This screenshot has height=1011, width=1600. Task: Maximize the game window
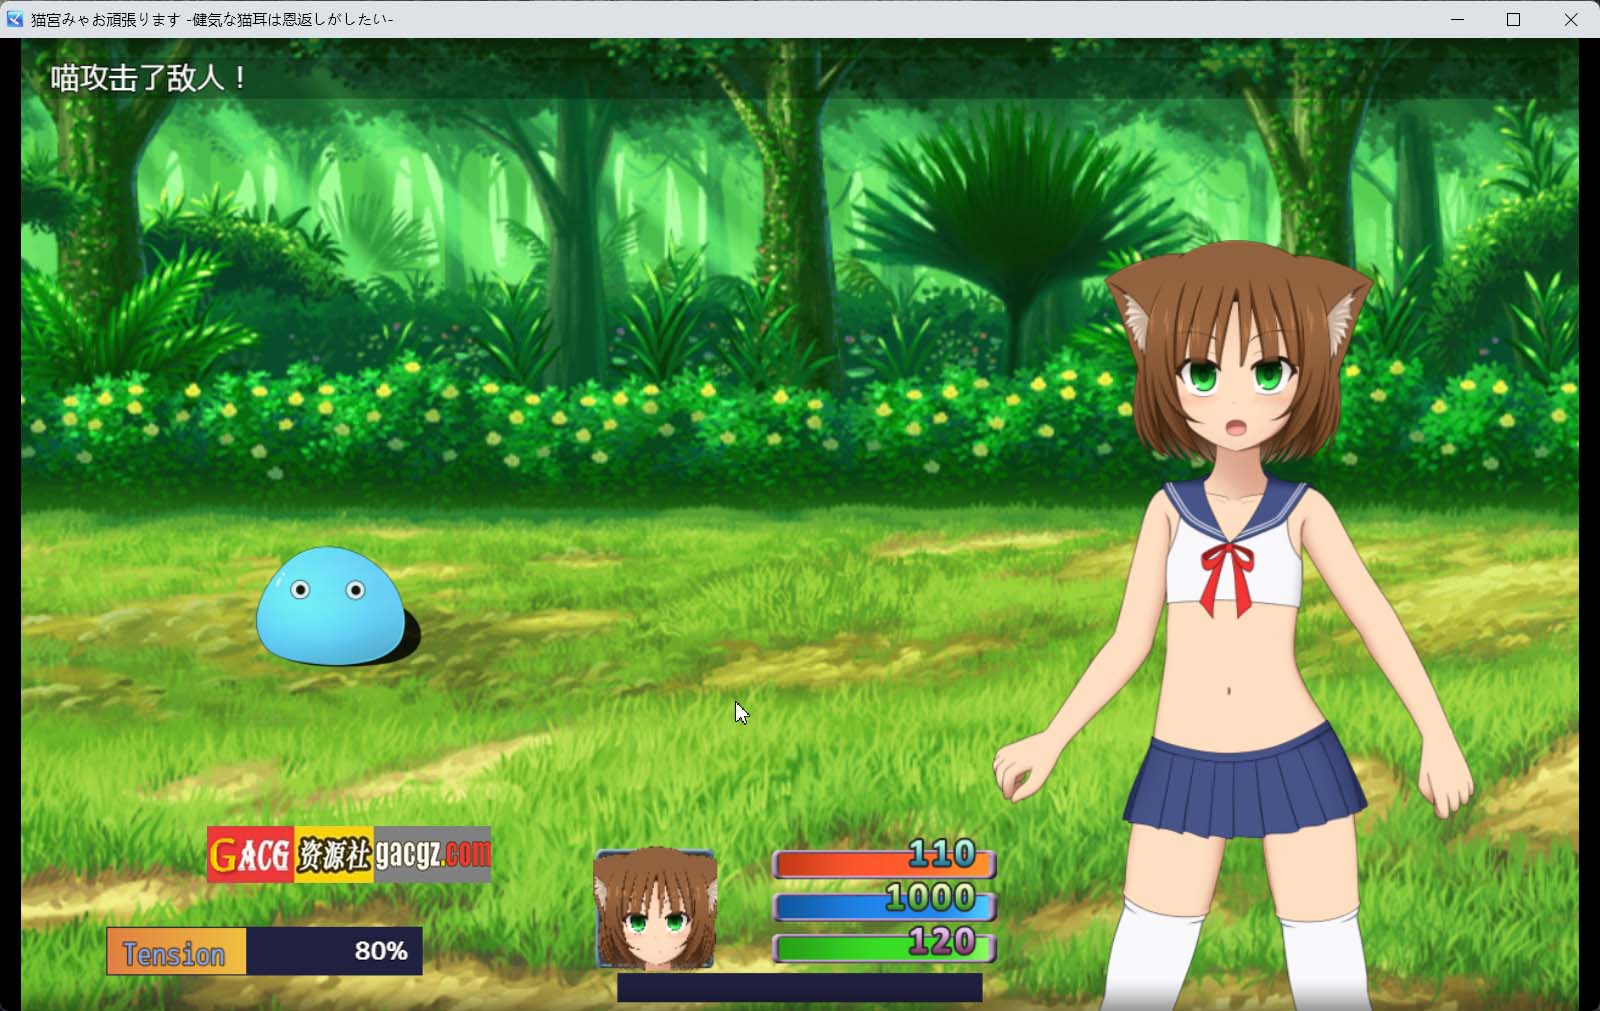(x=1513, y=19)
